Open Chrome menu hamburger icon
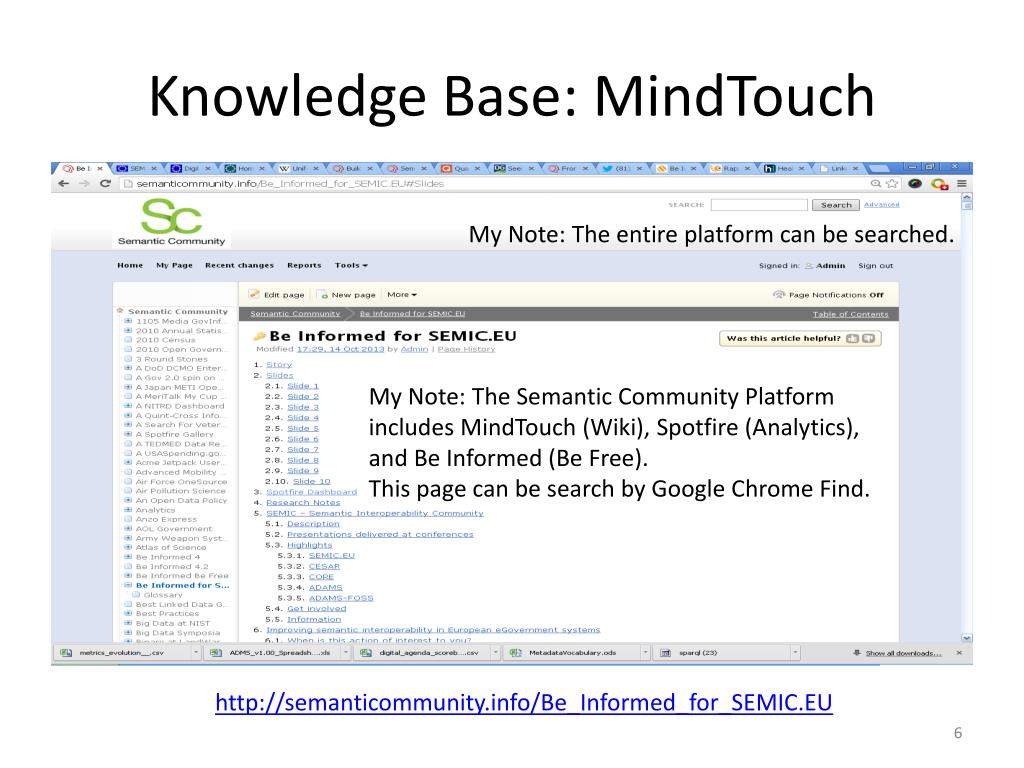Image resolution: width=1024 pixels, height=768 pixels. (x=962, y=184)
